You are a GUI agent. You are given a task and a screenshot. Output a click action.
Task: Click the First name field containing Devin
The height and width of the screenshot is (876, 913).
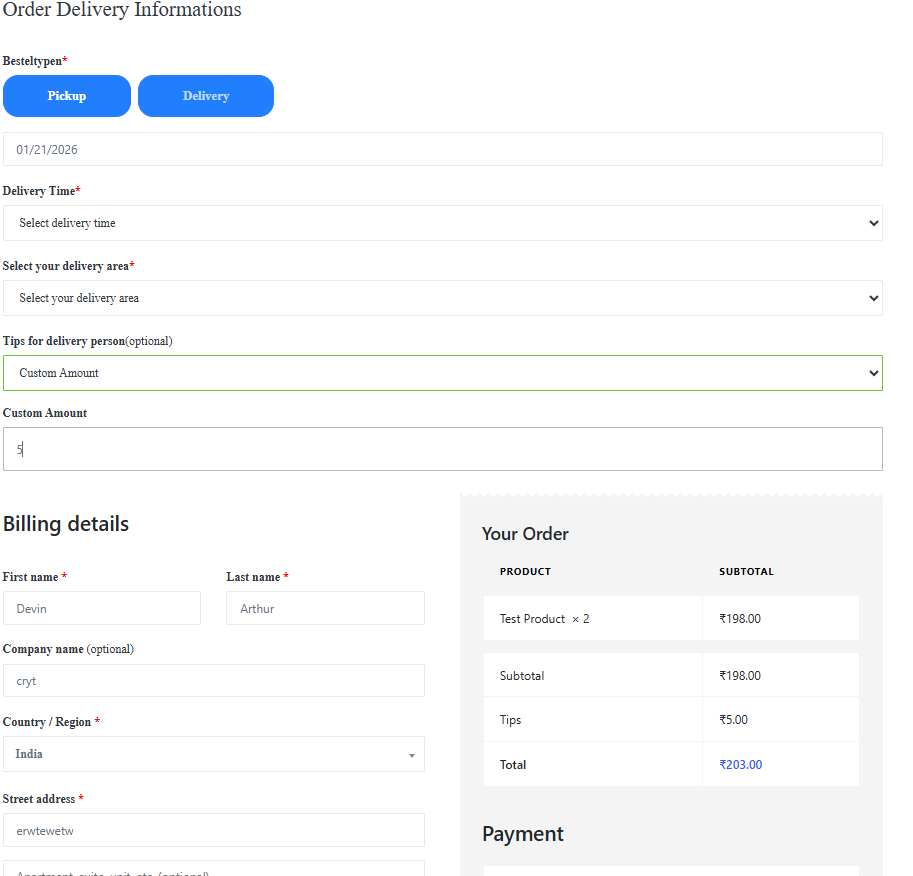click(102, 608)
